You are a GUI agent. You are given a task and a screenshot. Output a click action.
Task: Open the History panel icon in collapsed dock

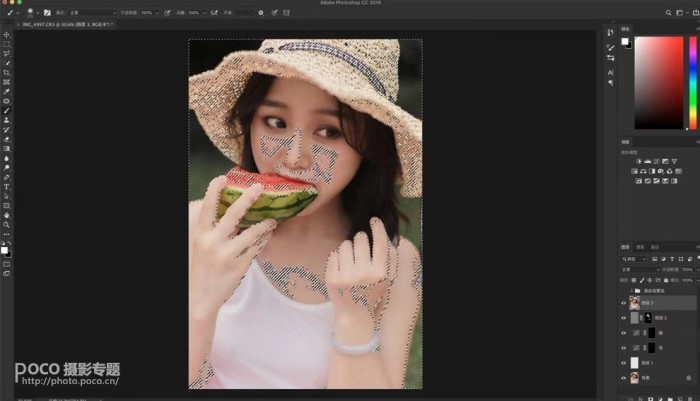click(x=610, y=32)
